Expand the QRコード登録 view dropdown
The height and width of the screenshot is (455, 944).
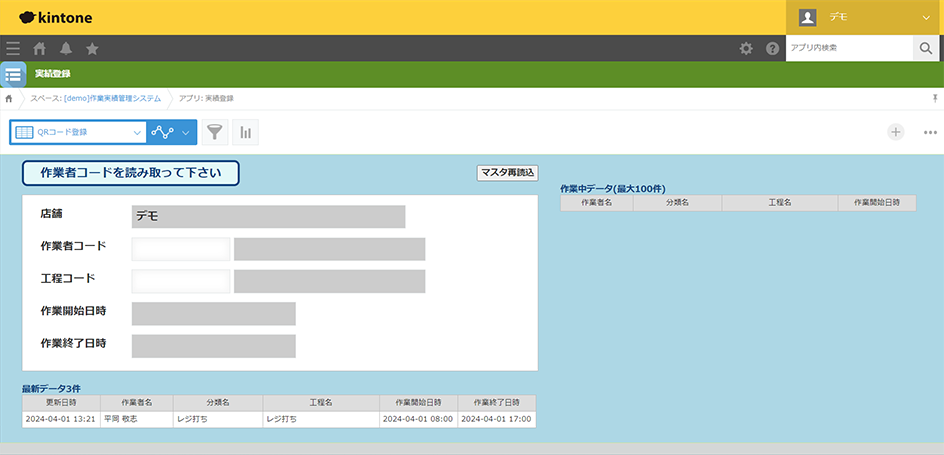pyautogui.click(x=137, y=132)
